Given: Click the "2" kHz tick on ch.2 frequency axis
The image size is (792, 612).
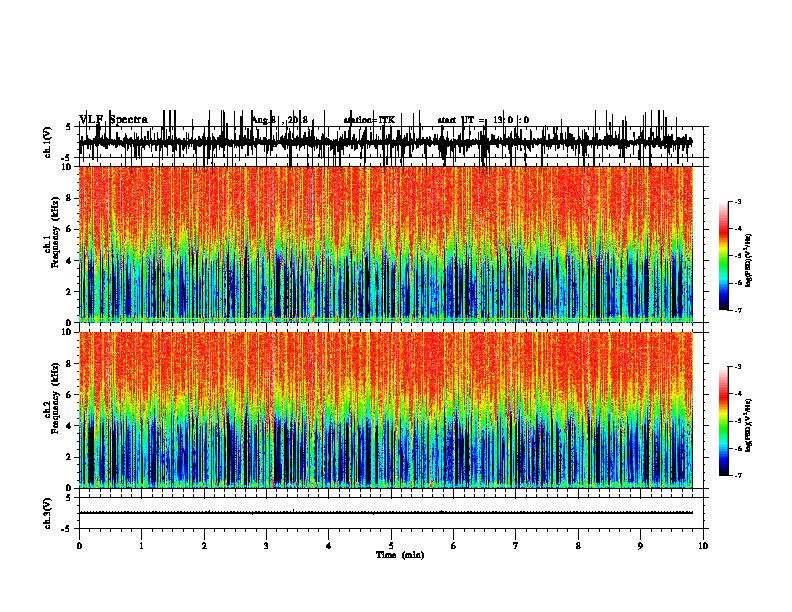Looking at the screenshot, I should [x=70, y=457].
